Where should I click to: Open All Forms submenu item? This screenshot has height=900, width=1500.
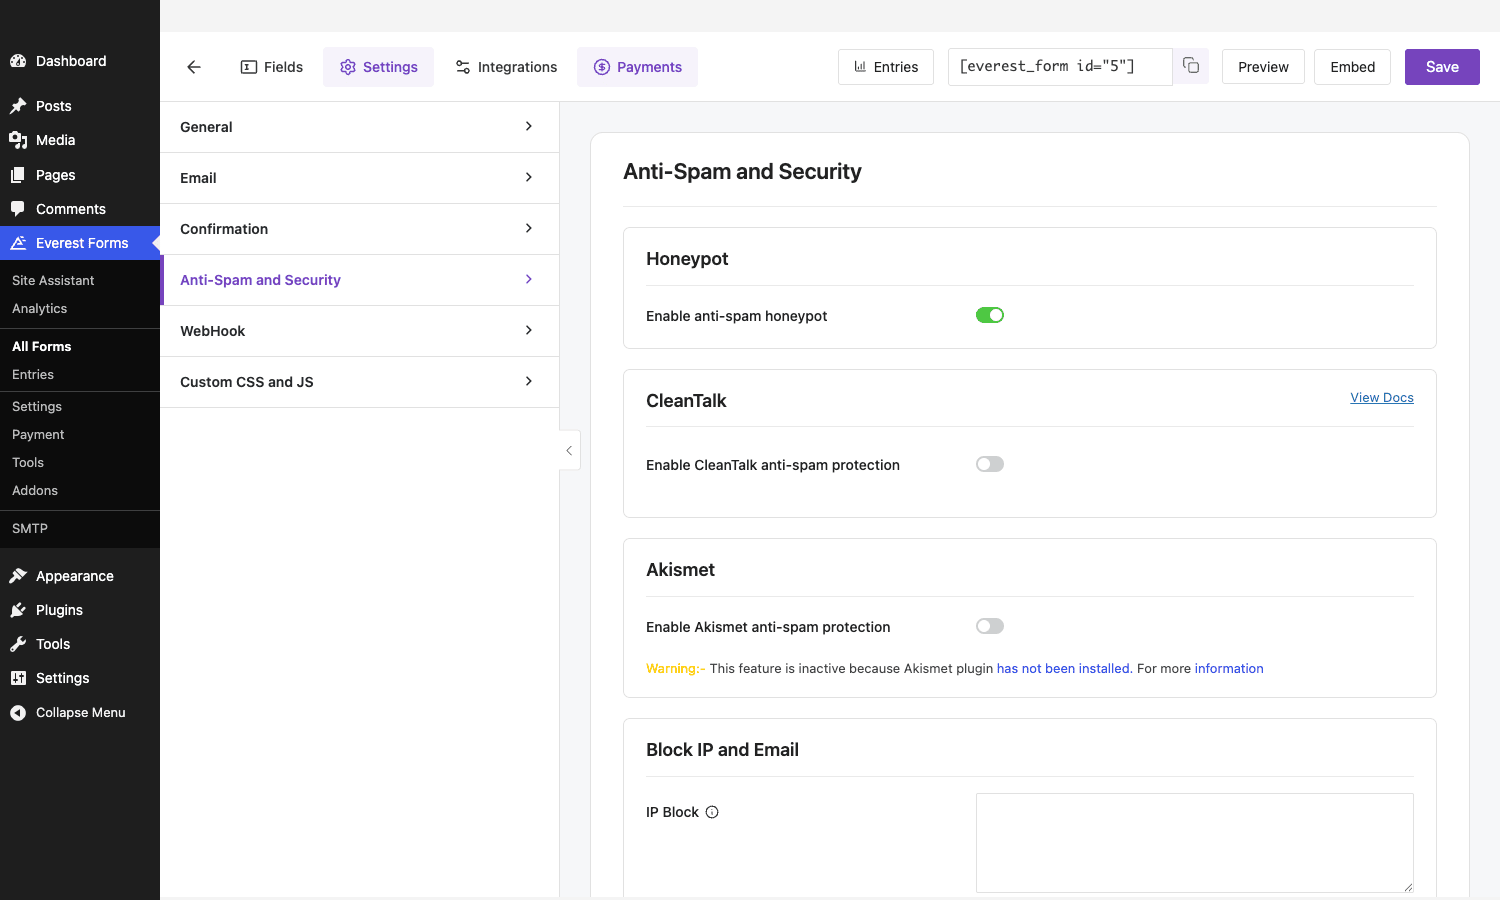[42, 347]
